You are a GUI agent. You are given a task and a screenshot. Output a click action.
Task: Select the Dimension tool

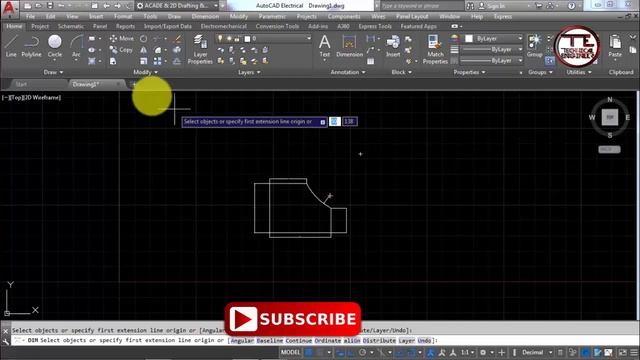[x=349, y=46]
